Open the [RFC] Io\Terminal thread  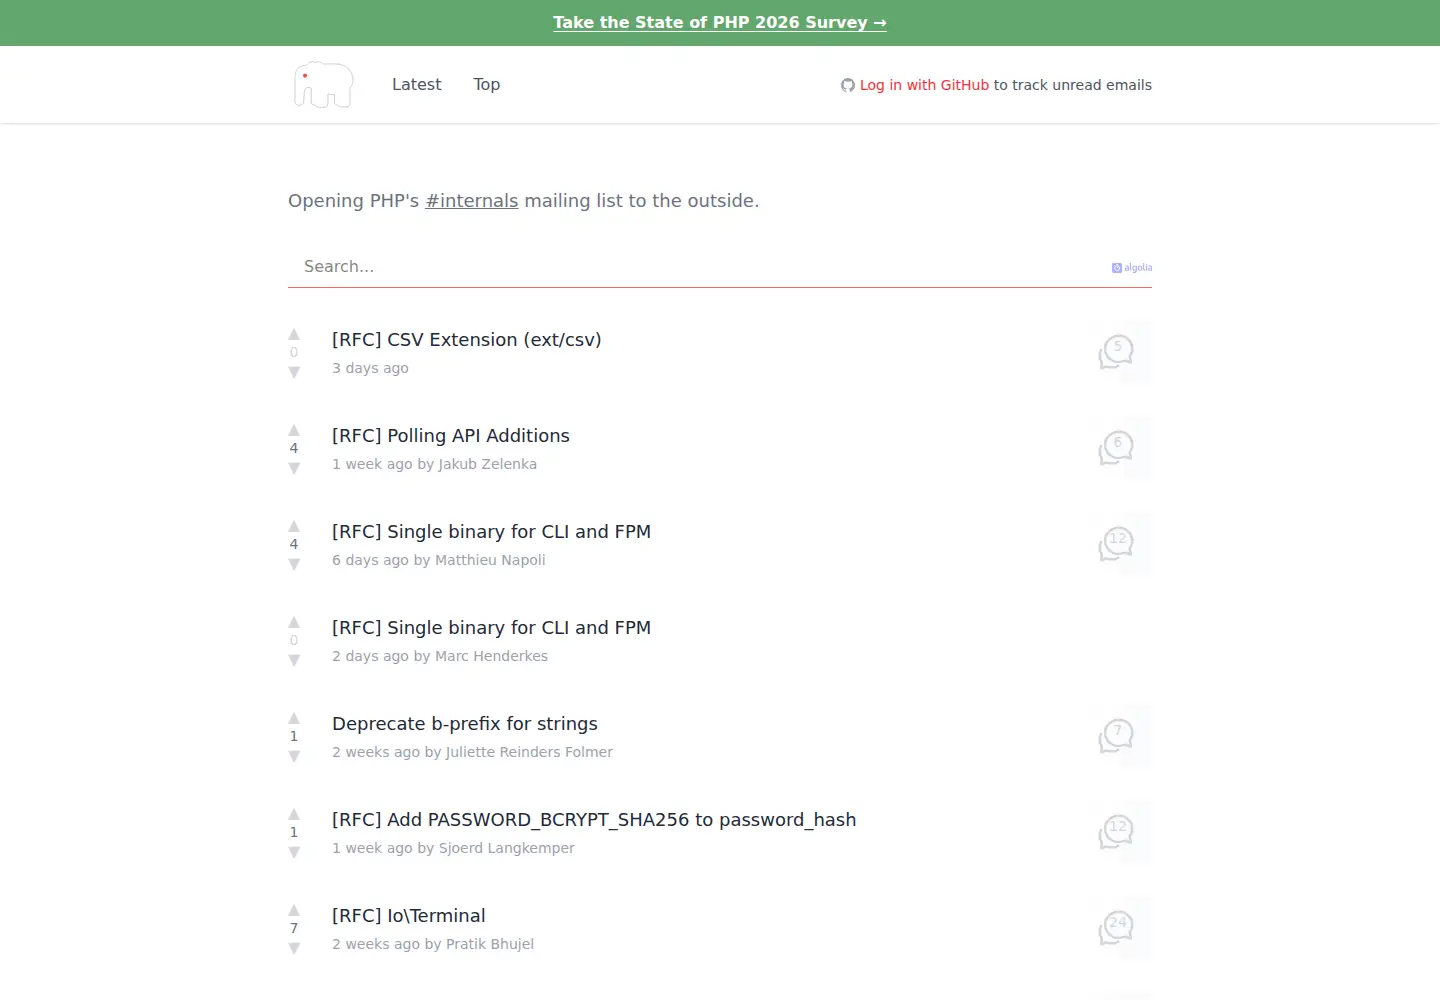coord(409,916)
